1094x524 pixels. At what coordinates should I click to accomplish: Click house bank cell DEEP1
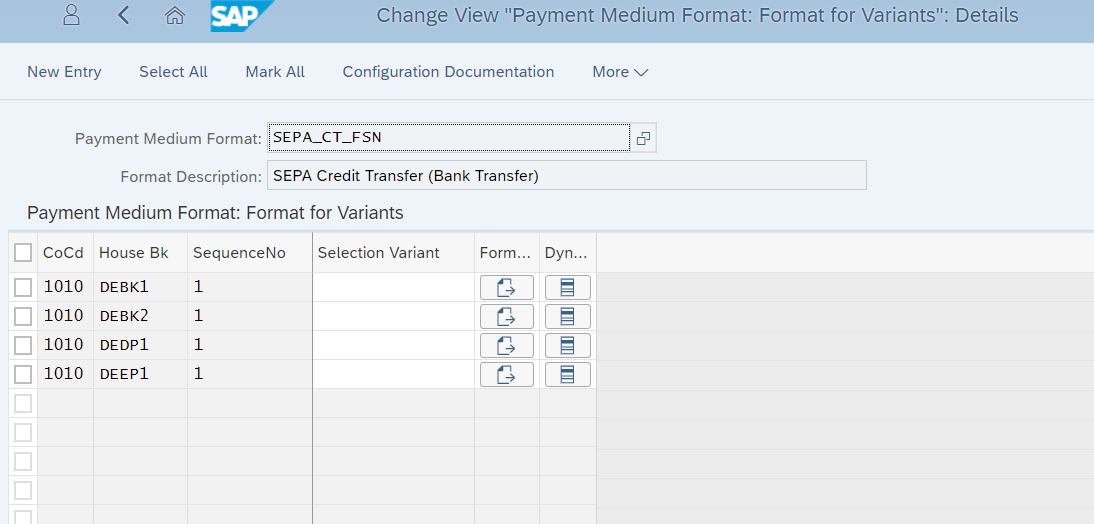140,374
